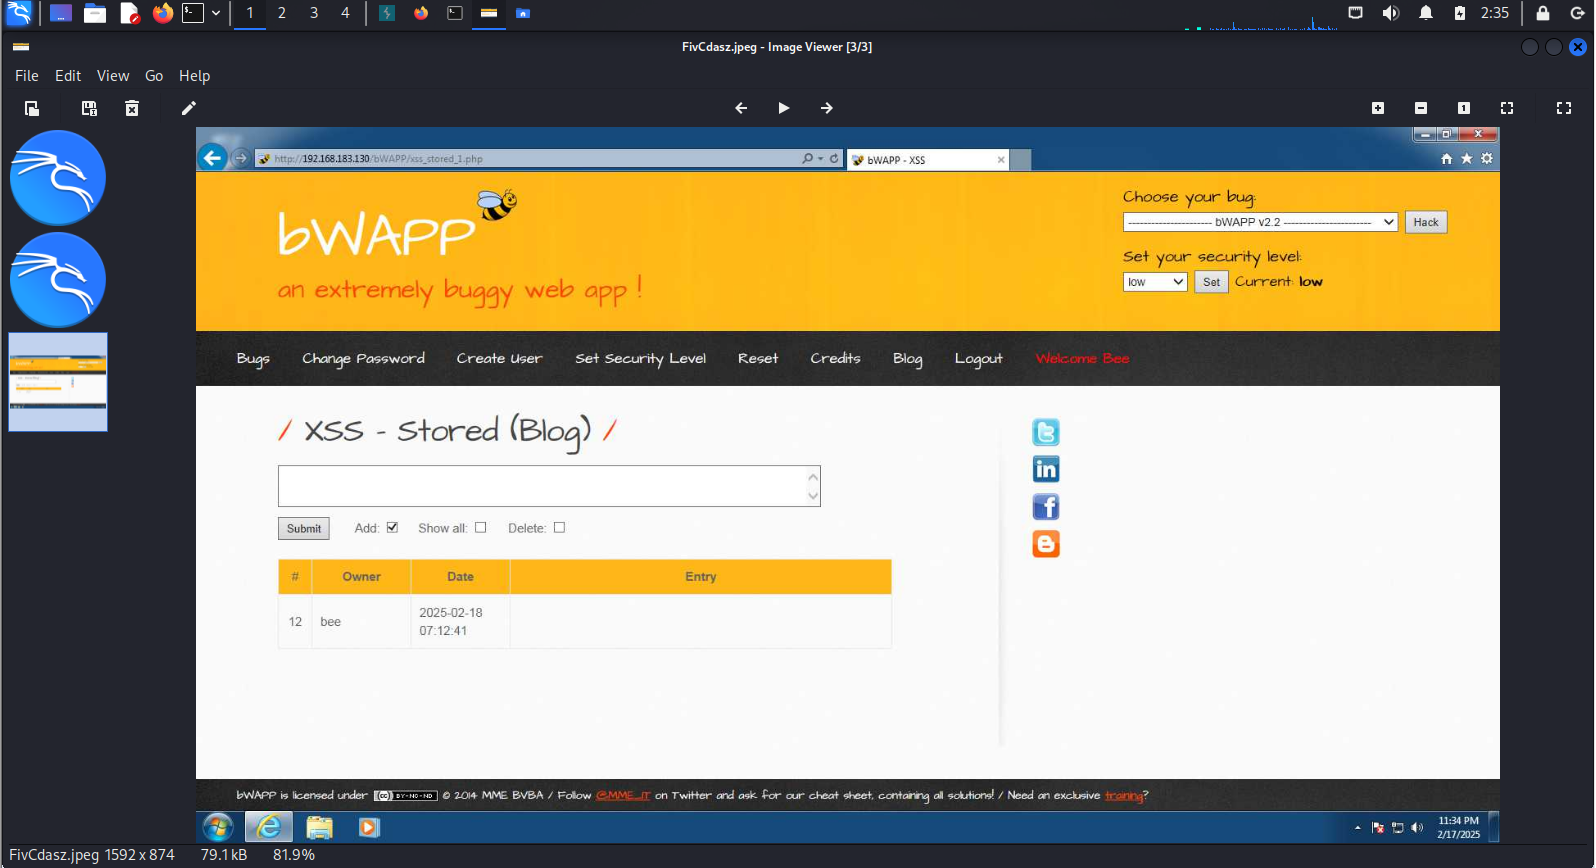The width and height of the screenshot is (1596, 868).
Task: Switch to the file manager taskbar window
Action: 523,13
